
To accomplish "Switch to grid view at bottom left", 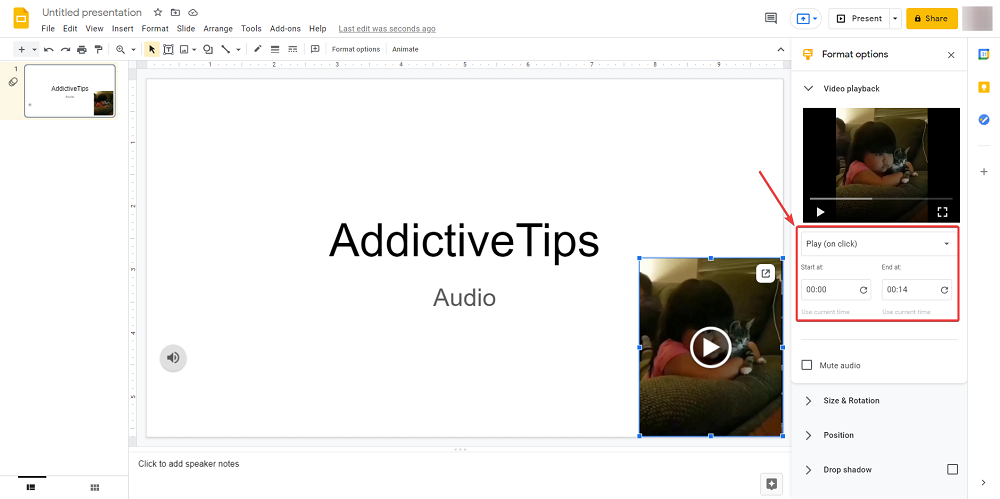I will tap(95, 487).
